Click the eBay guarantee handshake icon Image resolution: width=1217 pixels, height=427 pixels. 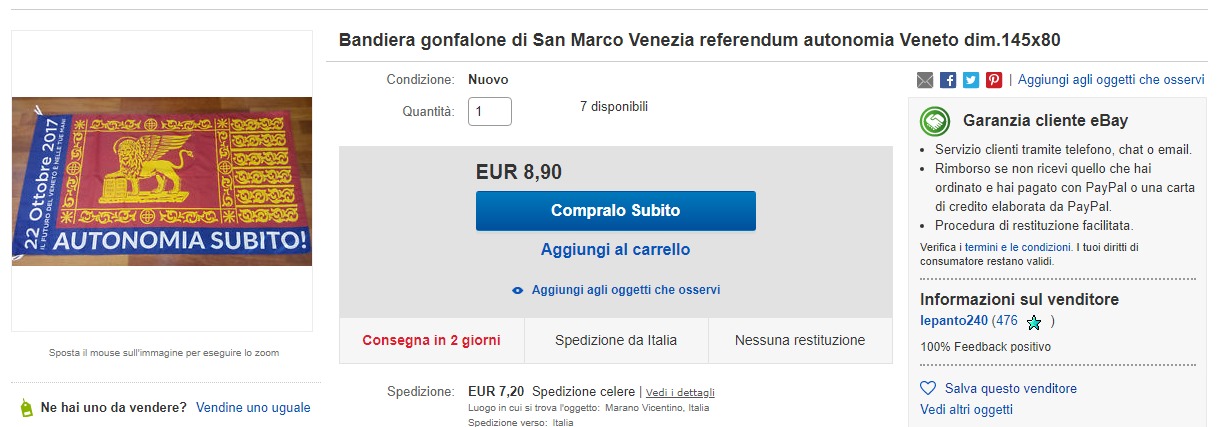(935, 121)
